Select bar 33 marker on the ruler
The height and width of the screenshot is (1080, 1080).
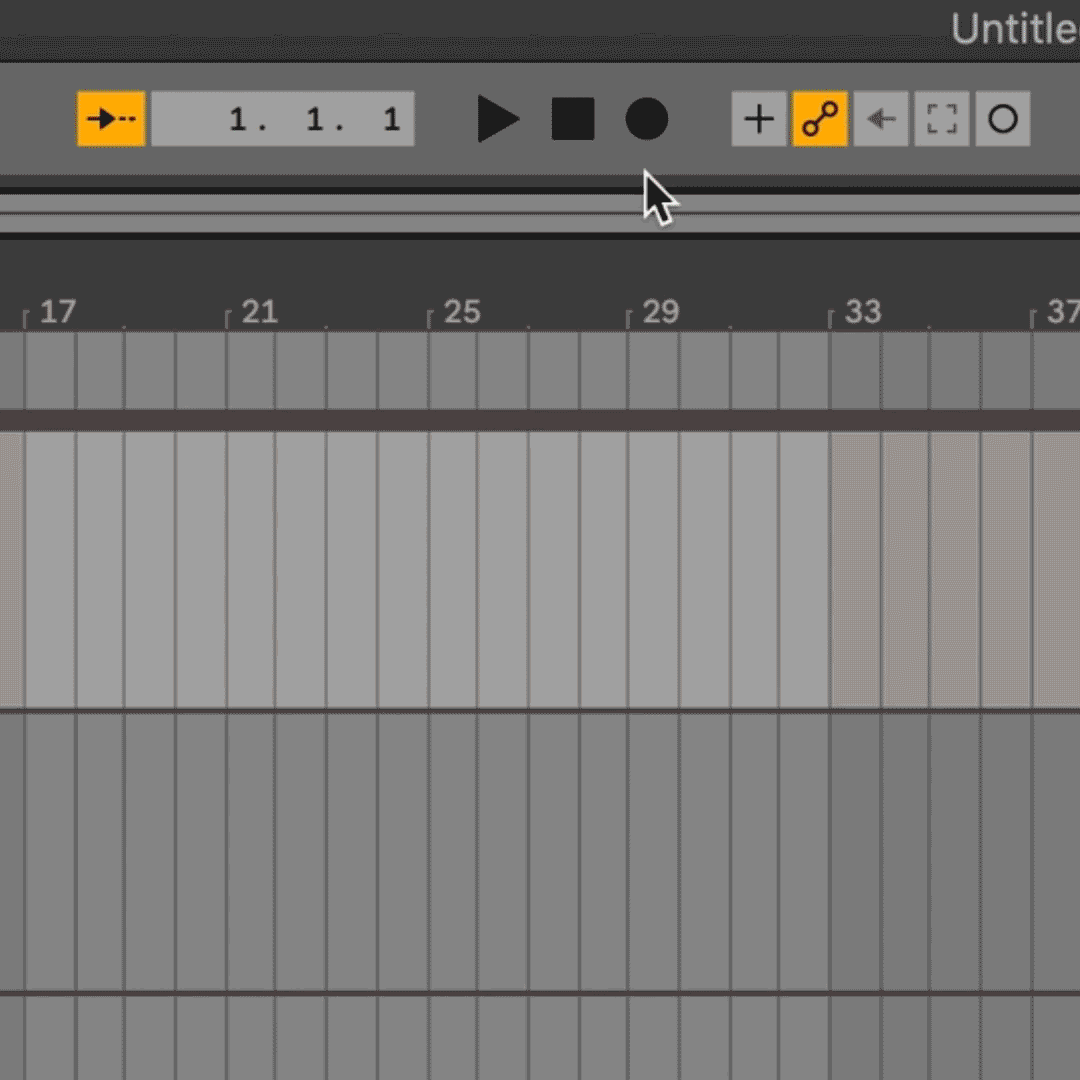pyautogui.click(x=862, y=313)
